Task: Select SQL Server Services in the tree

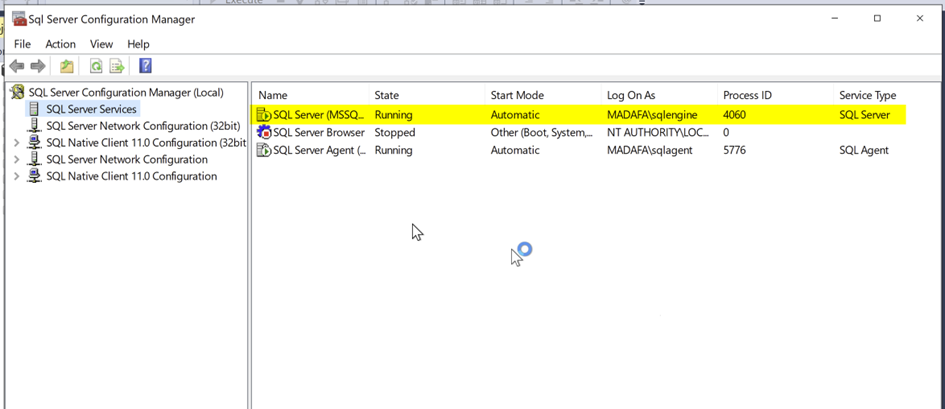Action: (x=91, y=110)
